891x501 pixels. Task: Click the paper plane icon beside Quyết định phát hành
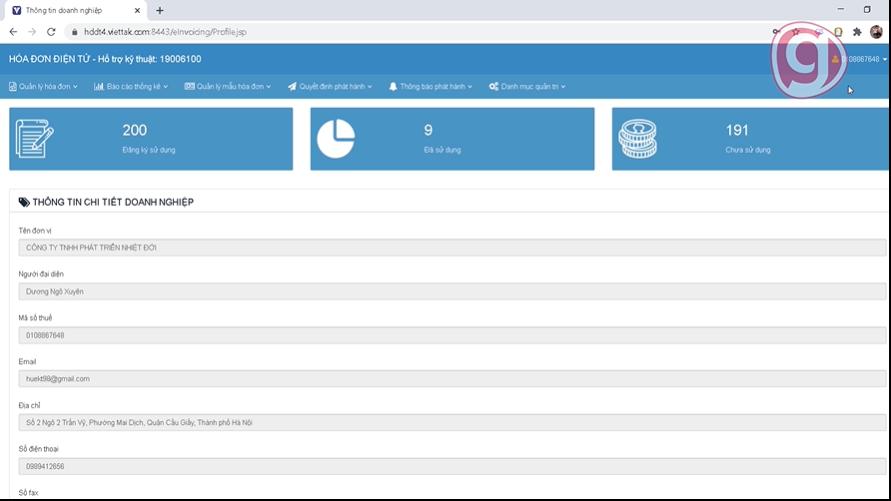pos(292,86)
